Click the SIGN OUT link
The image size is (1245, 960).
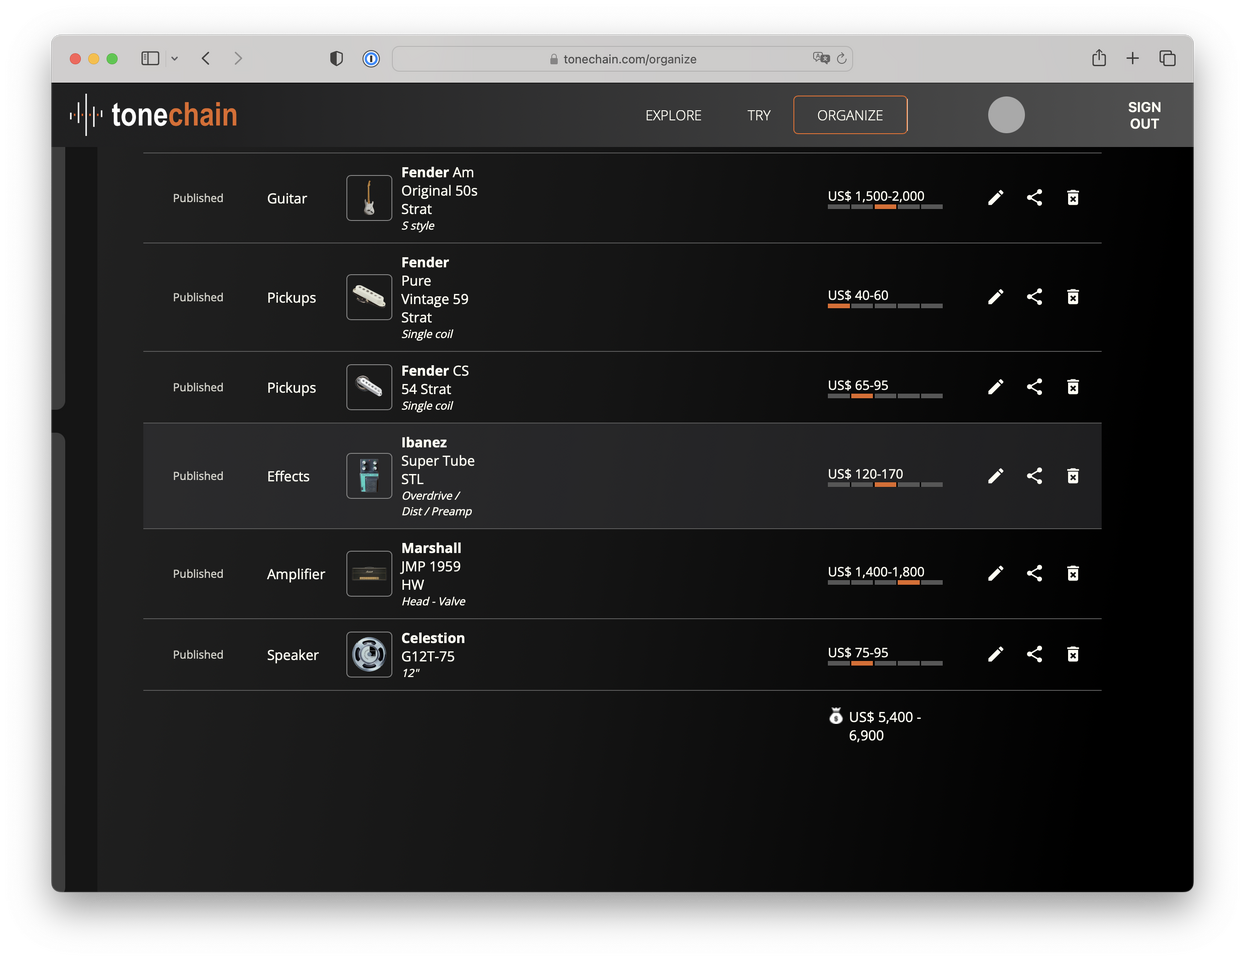[1144, 115]
